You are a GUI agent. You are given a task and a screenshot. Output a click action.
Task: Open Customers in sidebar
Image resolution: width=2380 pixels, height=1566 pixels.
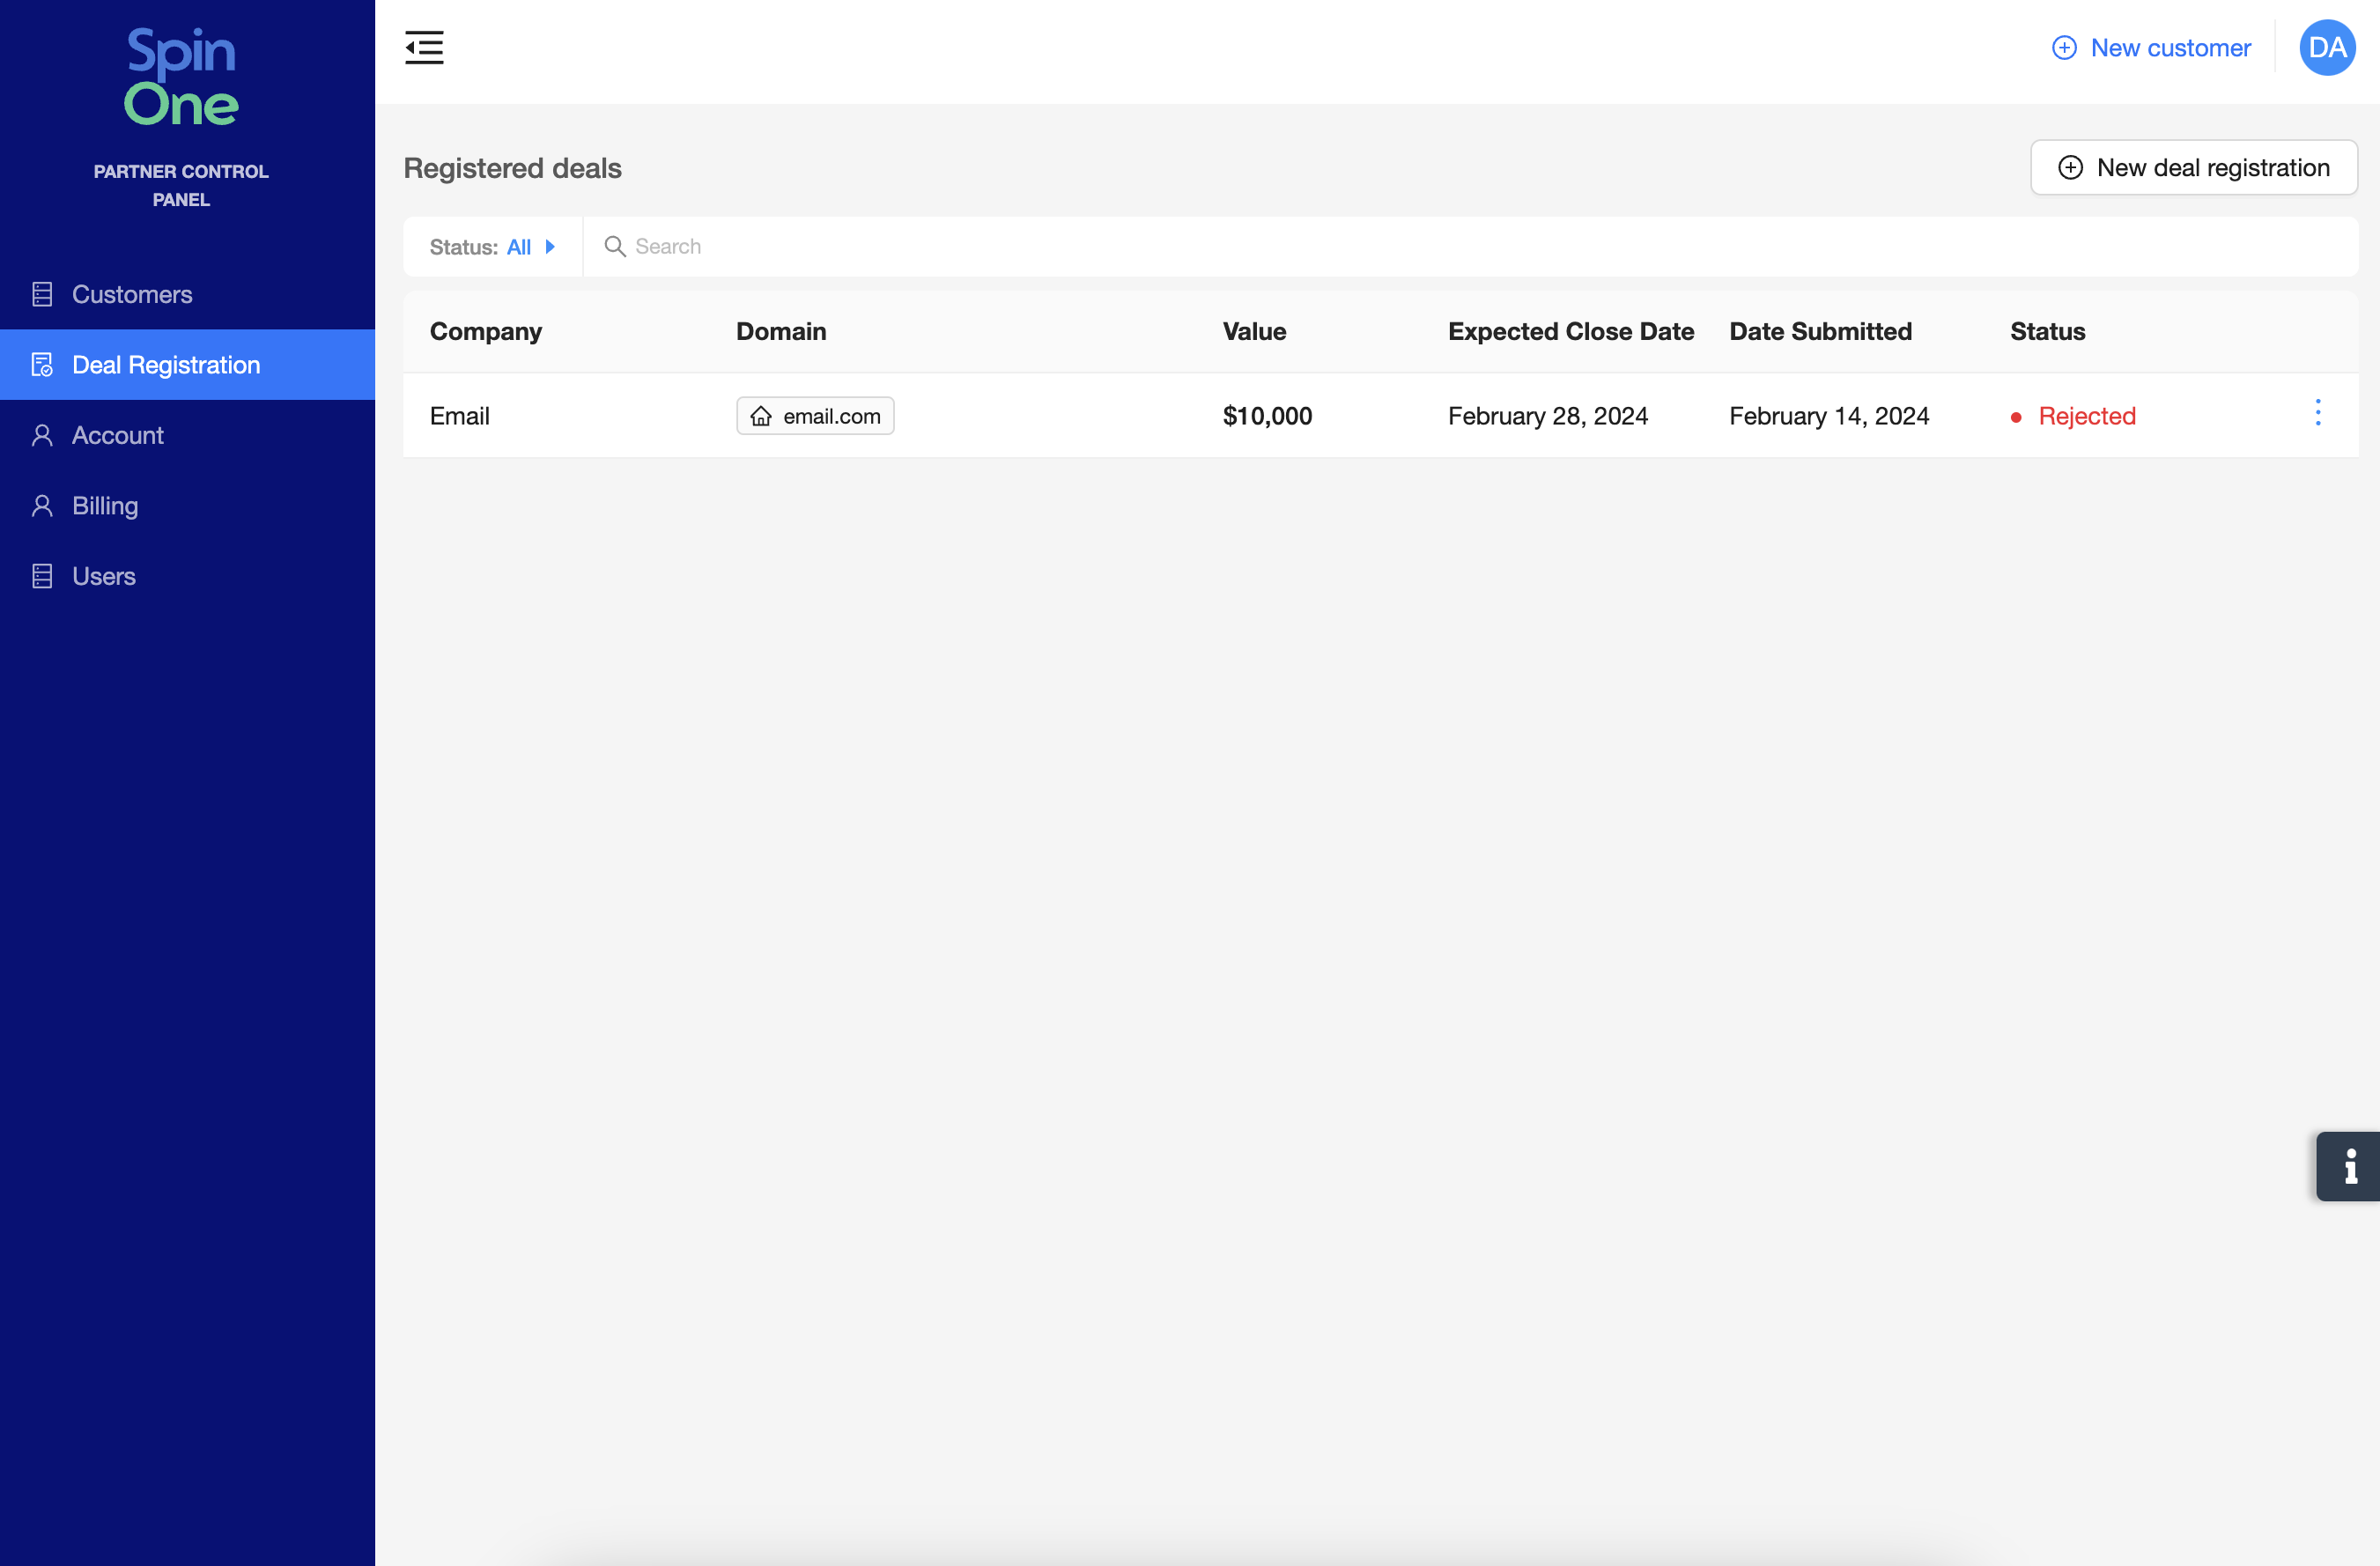(x=132, y=294)
